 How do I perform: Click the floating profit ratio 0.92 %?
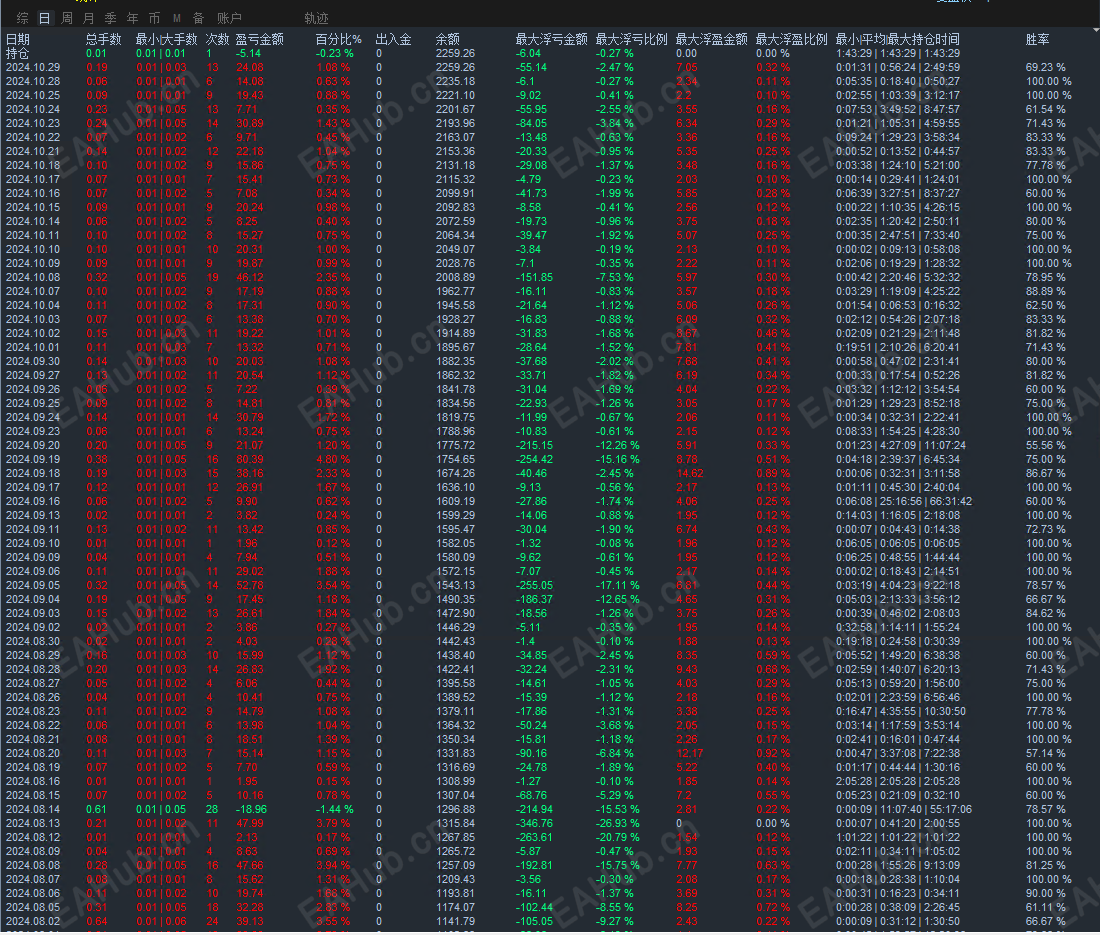pos(773,753)
